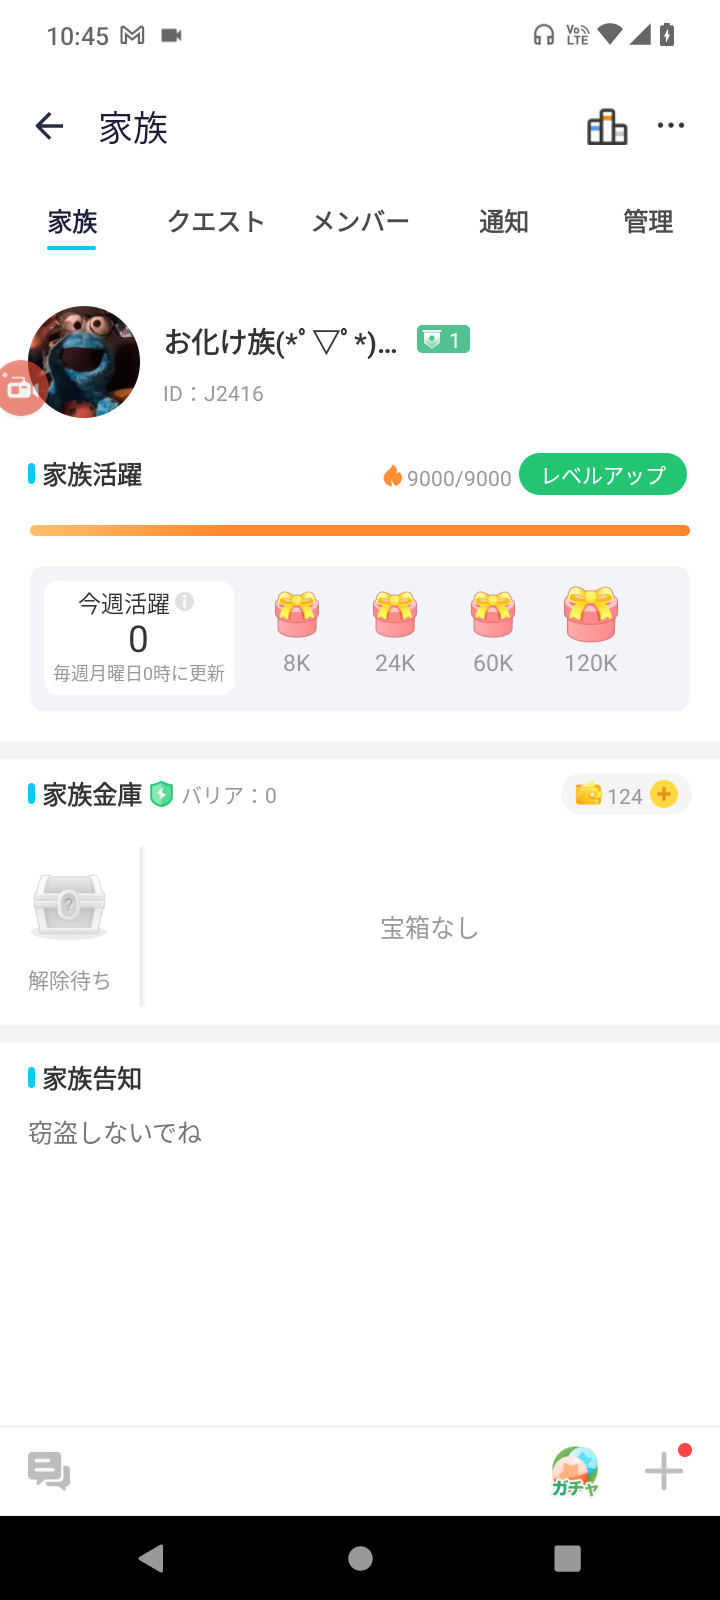Tap the orange family activity progress bar

coord(360,531)
